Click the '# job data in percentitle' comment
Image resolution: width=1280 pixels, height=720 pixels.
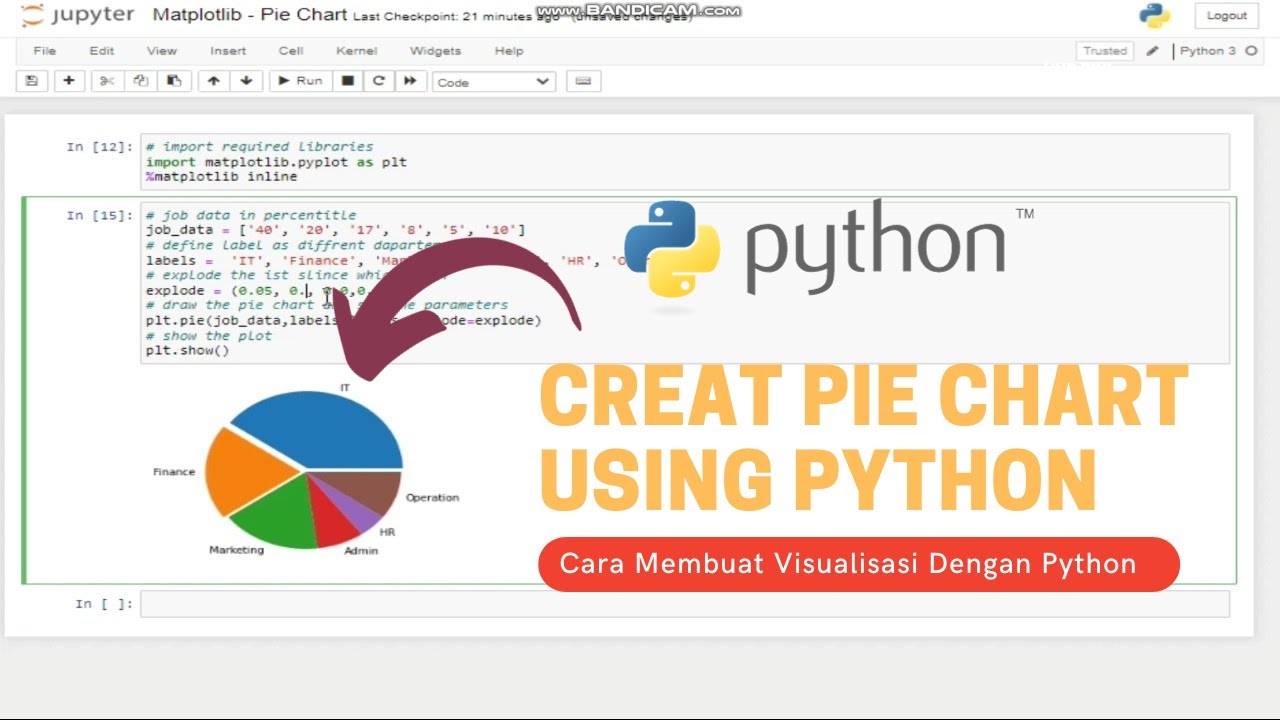pyautogui.click(x=251, y=214)
